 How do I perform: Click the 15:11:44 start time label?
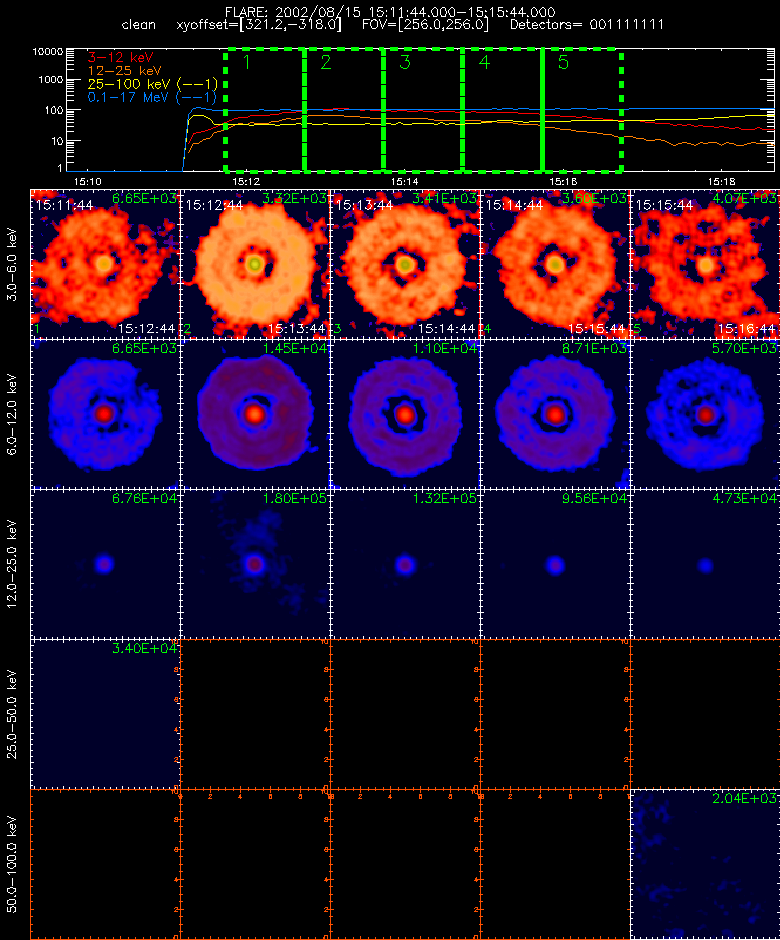click(64, 205)
